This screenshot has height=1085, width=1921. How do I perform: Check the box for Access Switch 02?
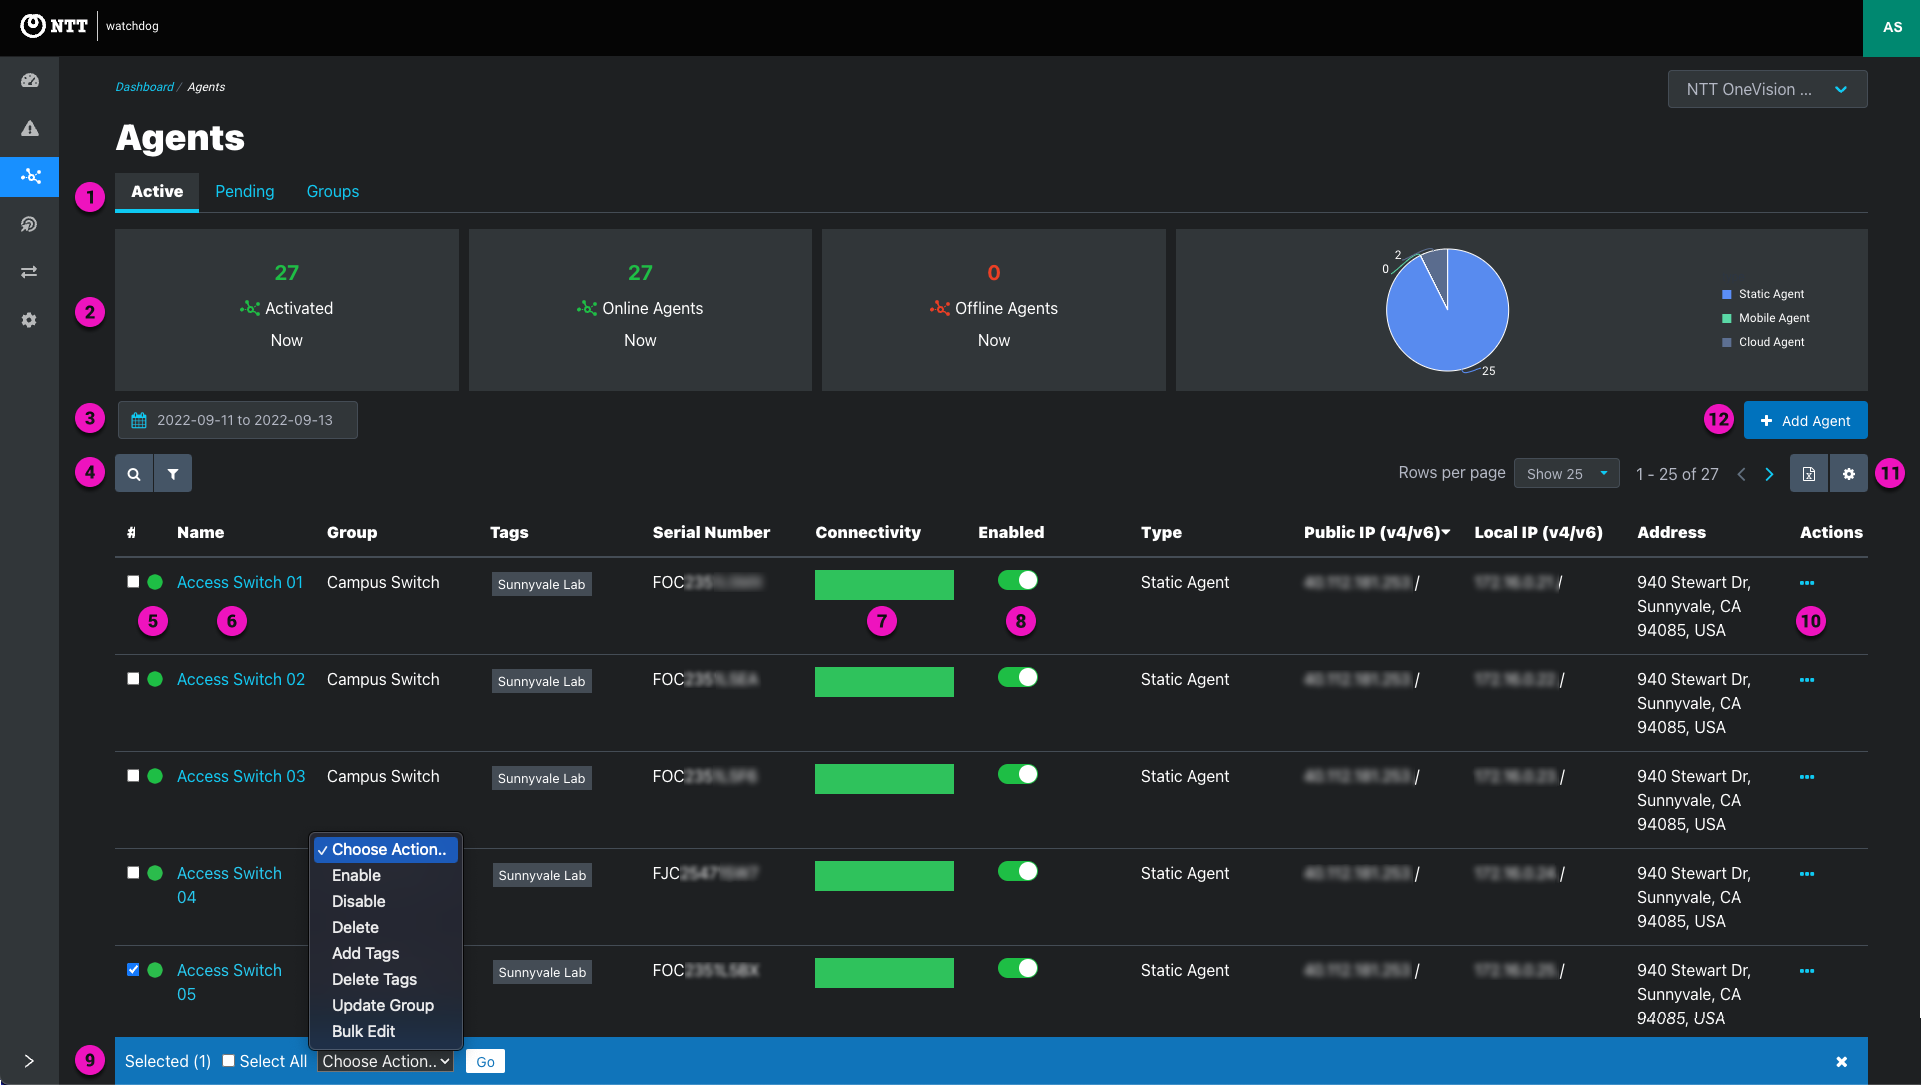[133, 678]
